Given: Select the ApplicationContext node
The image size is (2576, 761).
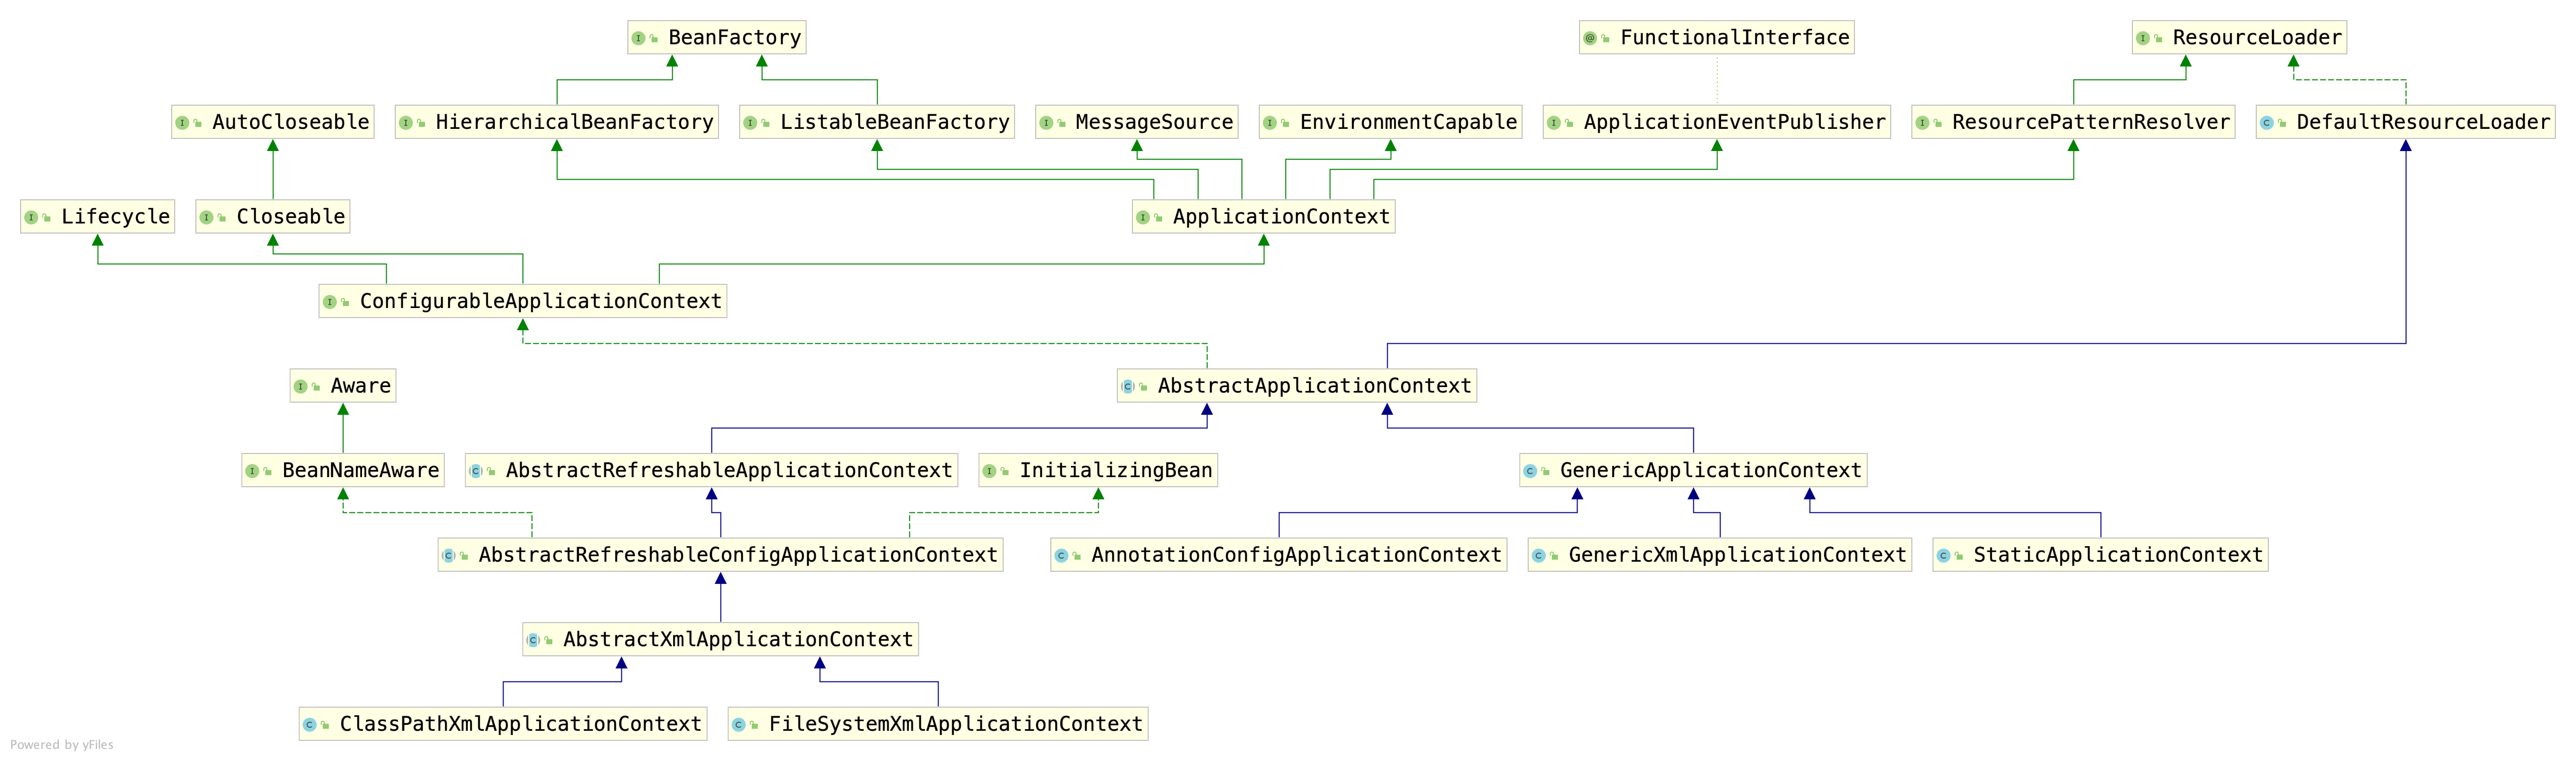Looking at the screenshot, I should pos(1265,216).
